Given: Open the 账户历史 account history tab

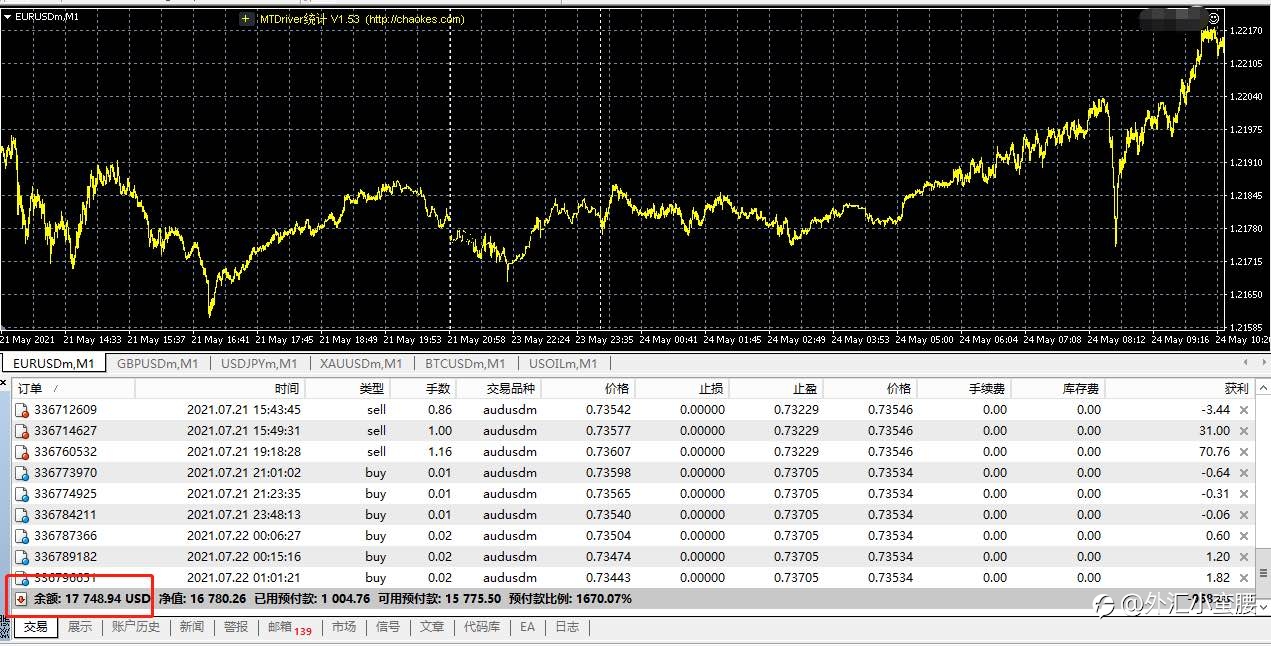Looking at the screenshot, I should click(136, 627).
